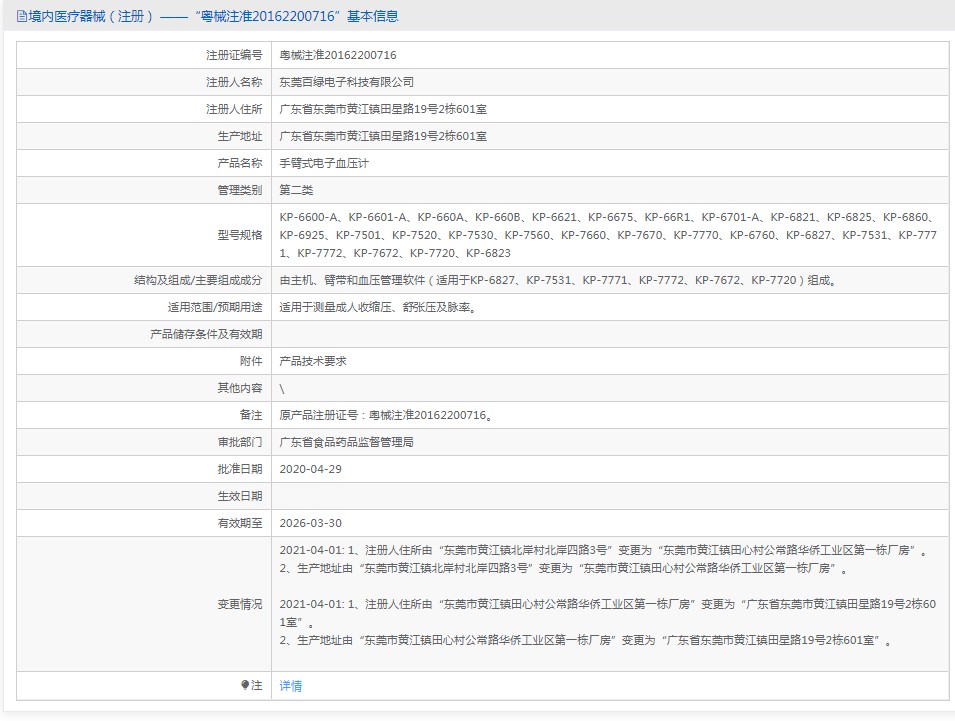Screen dimensions: 955x721
Task: Click the expiry date 2026-03-30
Action: [x=311, y=523]
